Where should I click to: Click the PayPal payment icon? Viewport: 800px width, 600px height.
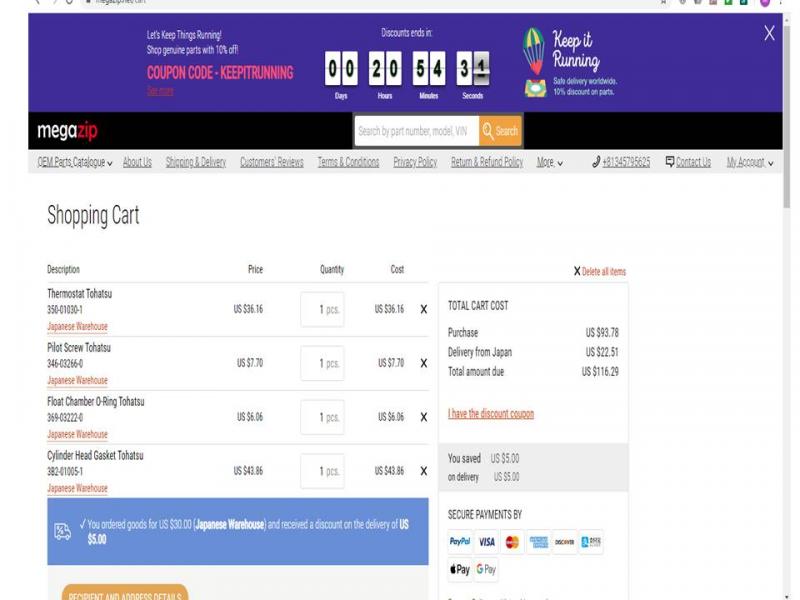click(460, 542)
